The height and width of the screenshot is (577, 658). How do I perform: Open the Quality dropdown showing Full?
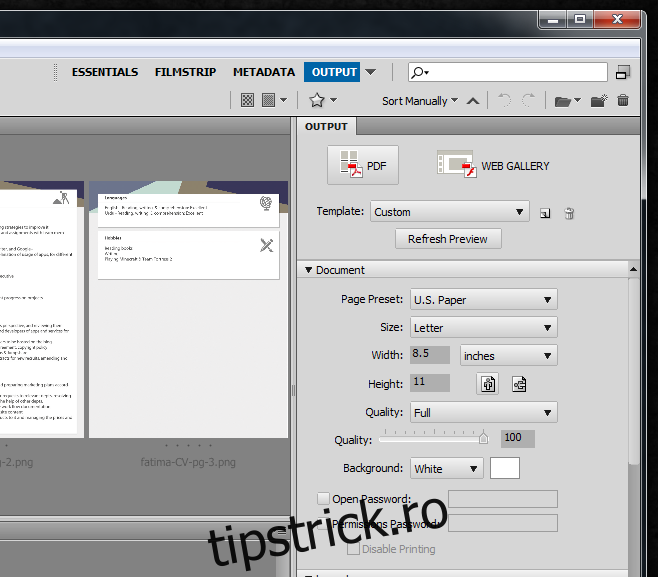coord(483,413)
